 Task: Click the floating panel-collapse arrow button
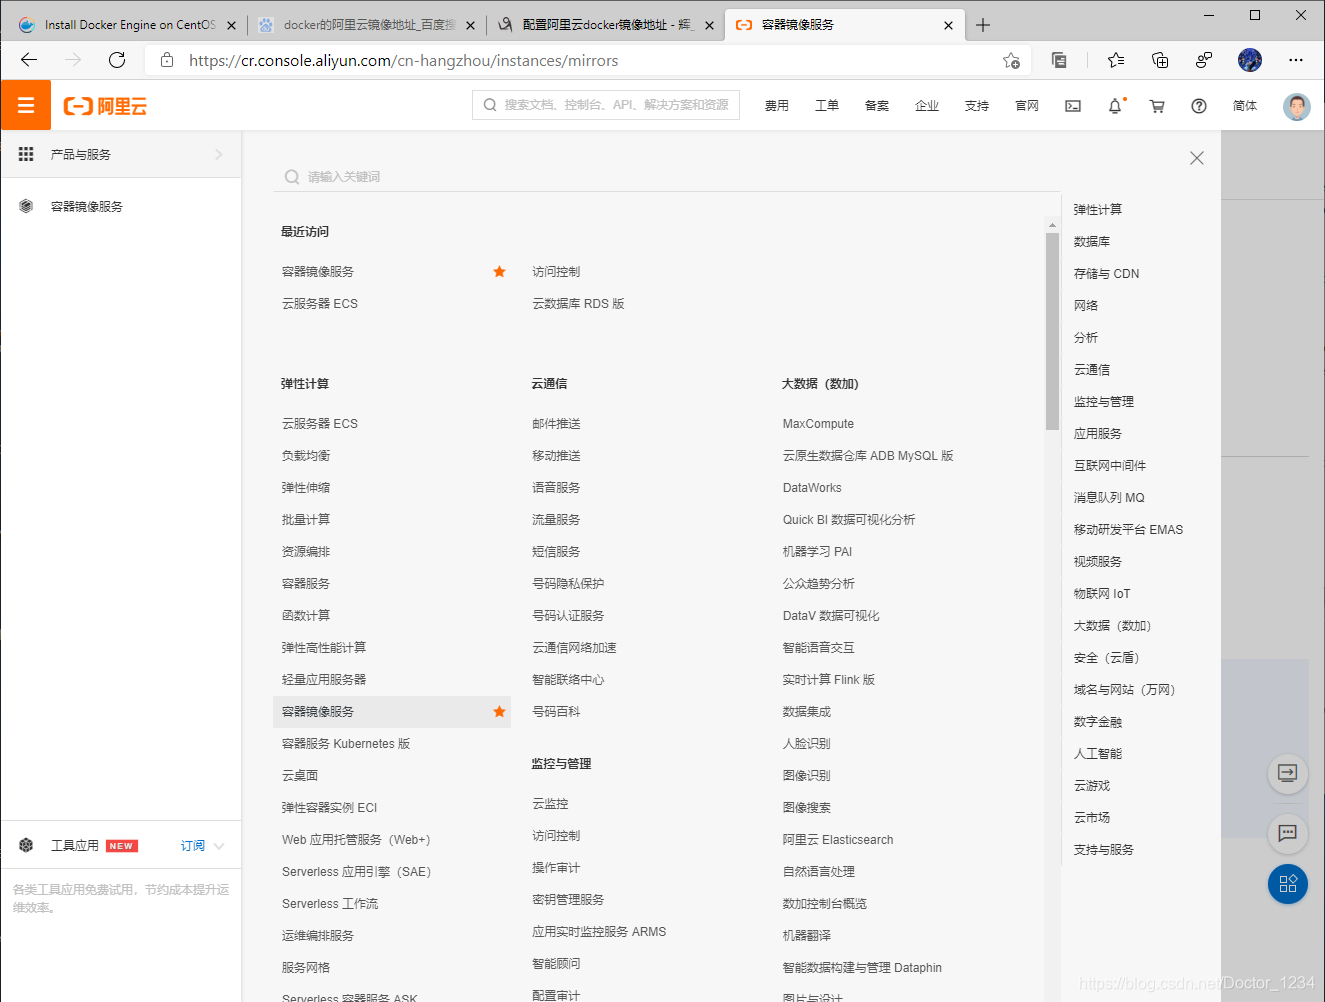(1288, 773)
